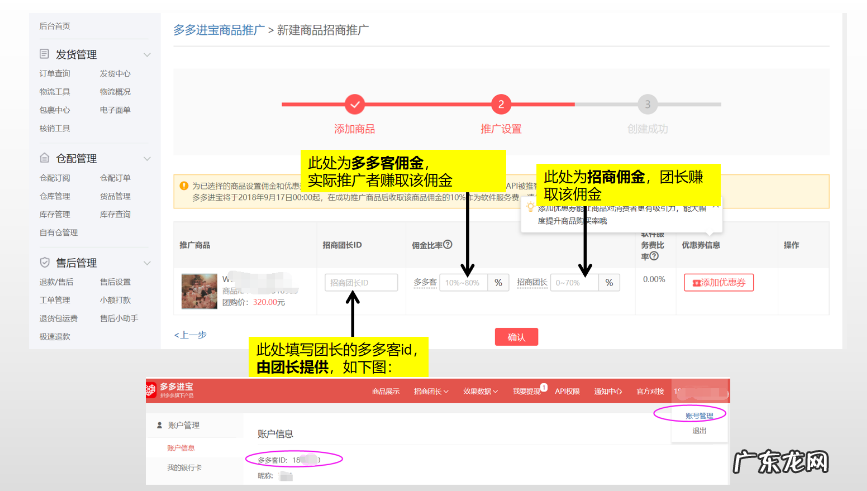
Task: Click the 添加优惠券 button
Action: (719, 283)
